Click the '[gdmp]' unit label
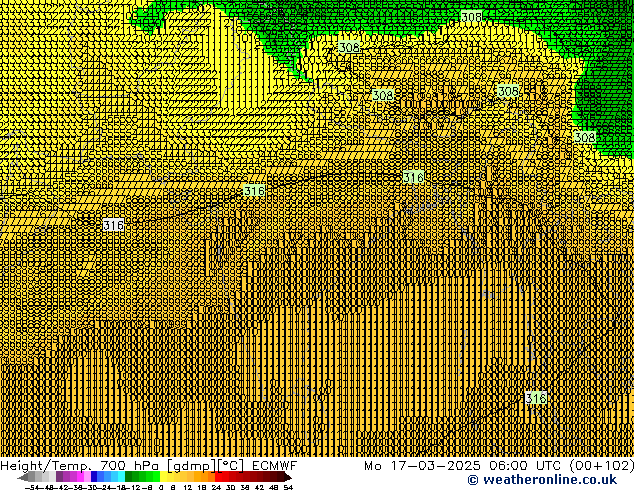The image size is (634, 490). 191,466
